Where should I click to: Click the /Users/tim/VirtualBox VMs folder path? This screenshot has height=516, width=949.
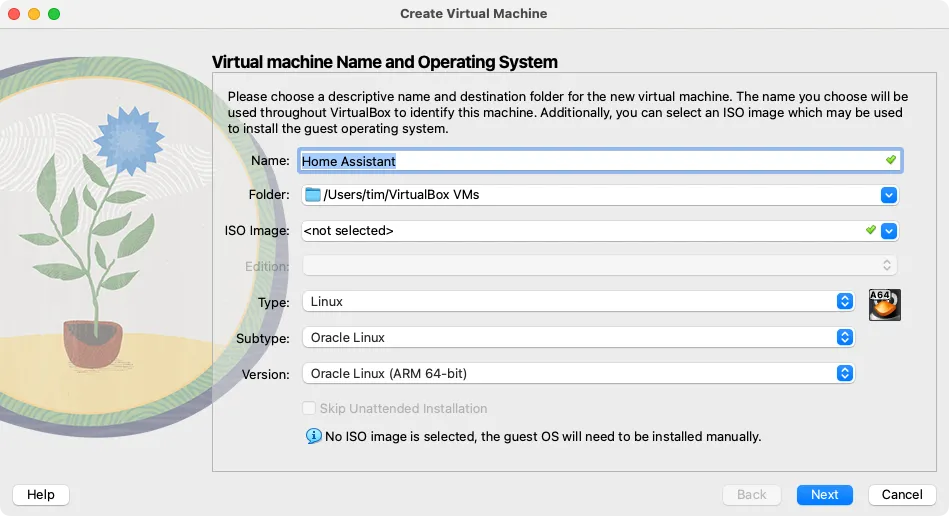401,195
